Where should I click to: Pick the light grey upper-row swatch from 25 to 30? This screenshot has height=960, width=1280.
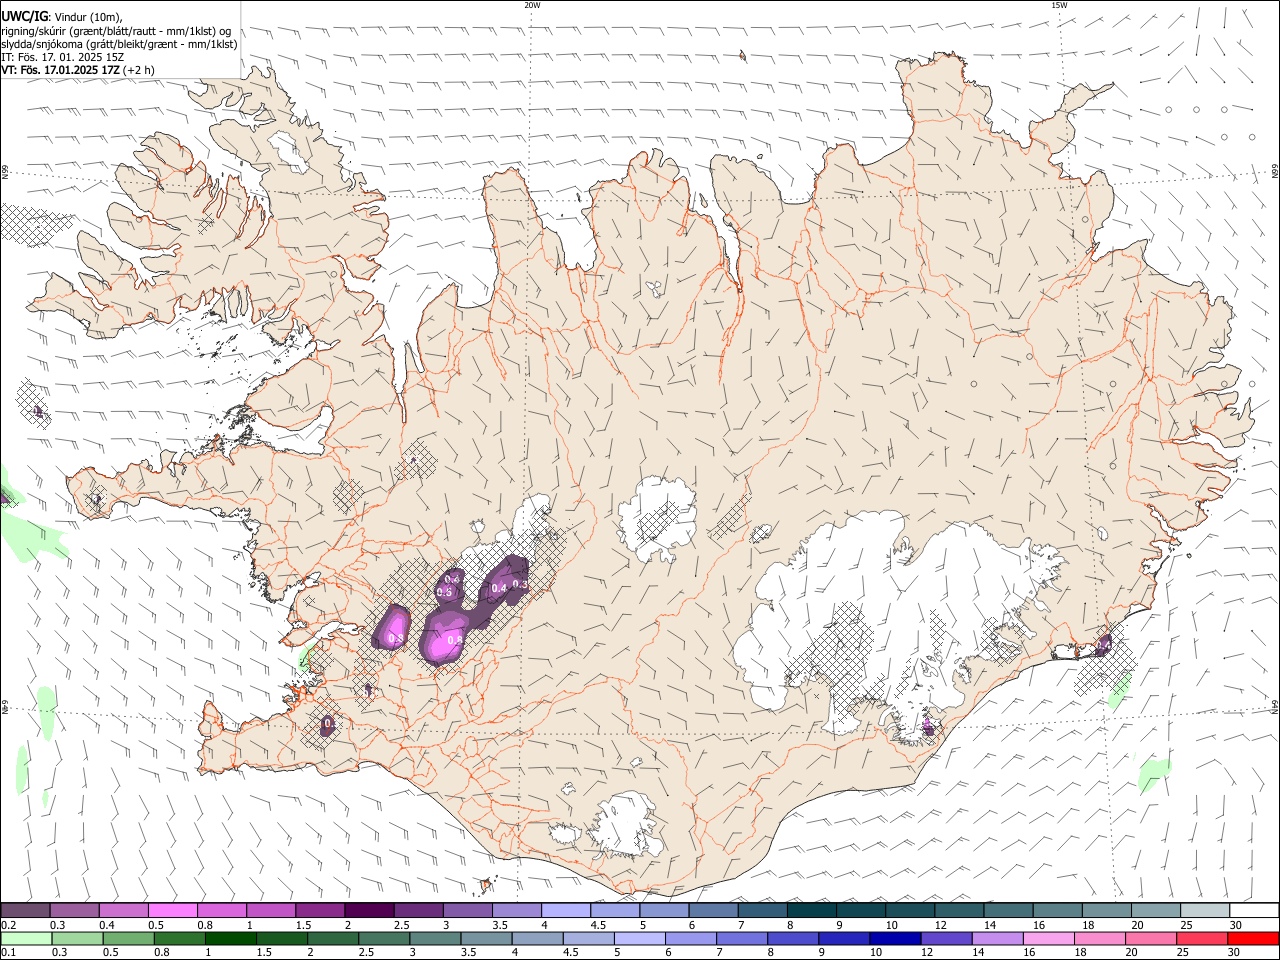coord(1204,910)
